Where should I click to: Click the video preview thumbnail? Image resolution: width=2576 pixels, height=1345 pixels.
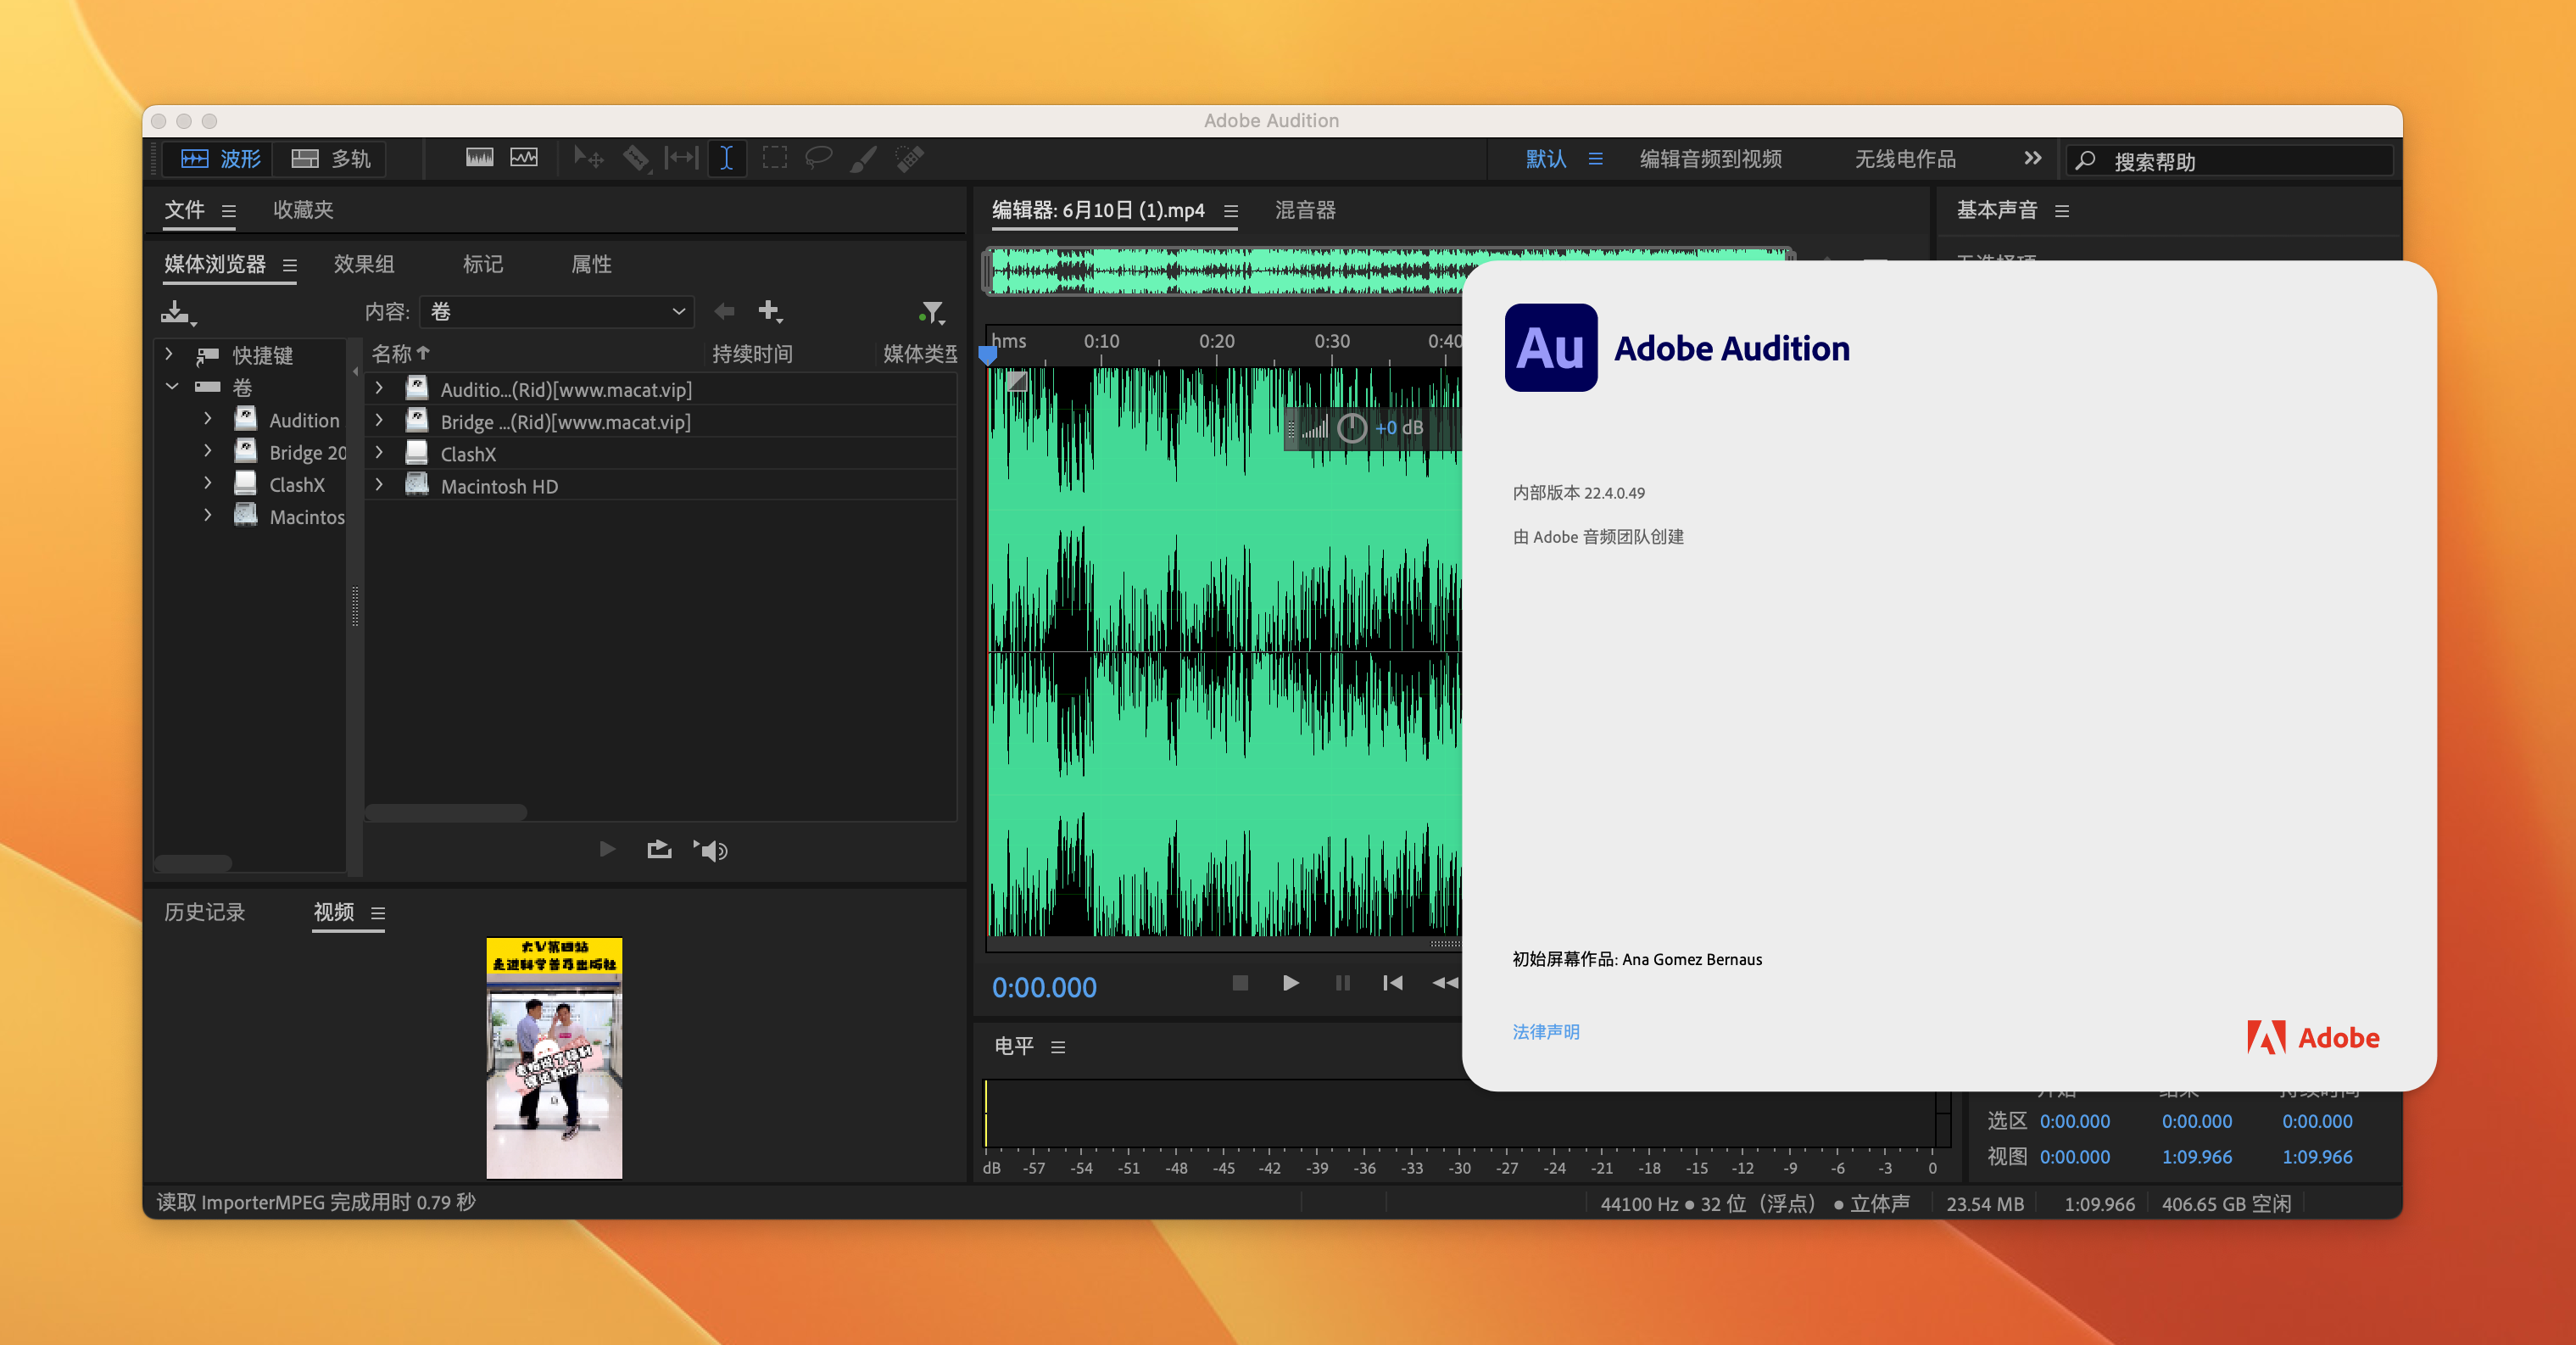pyautogui.click(x=554, y=1057)
